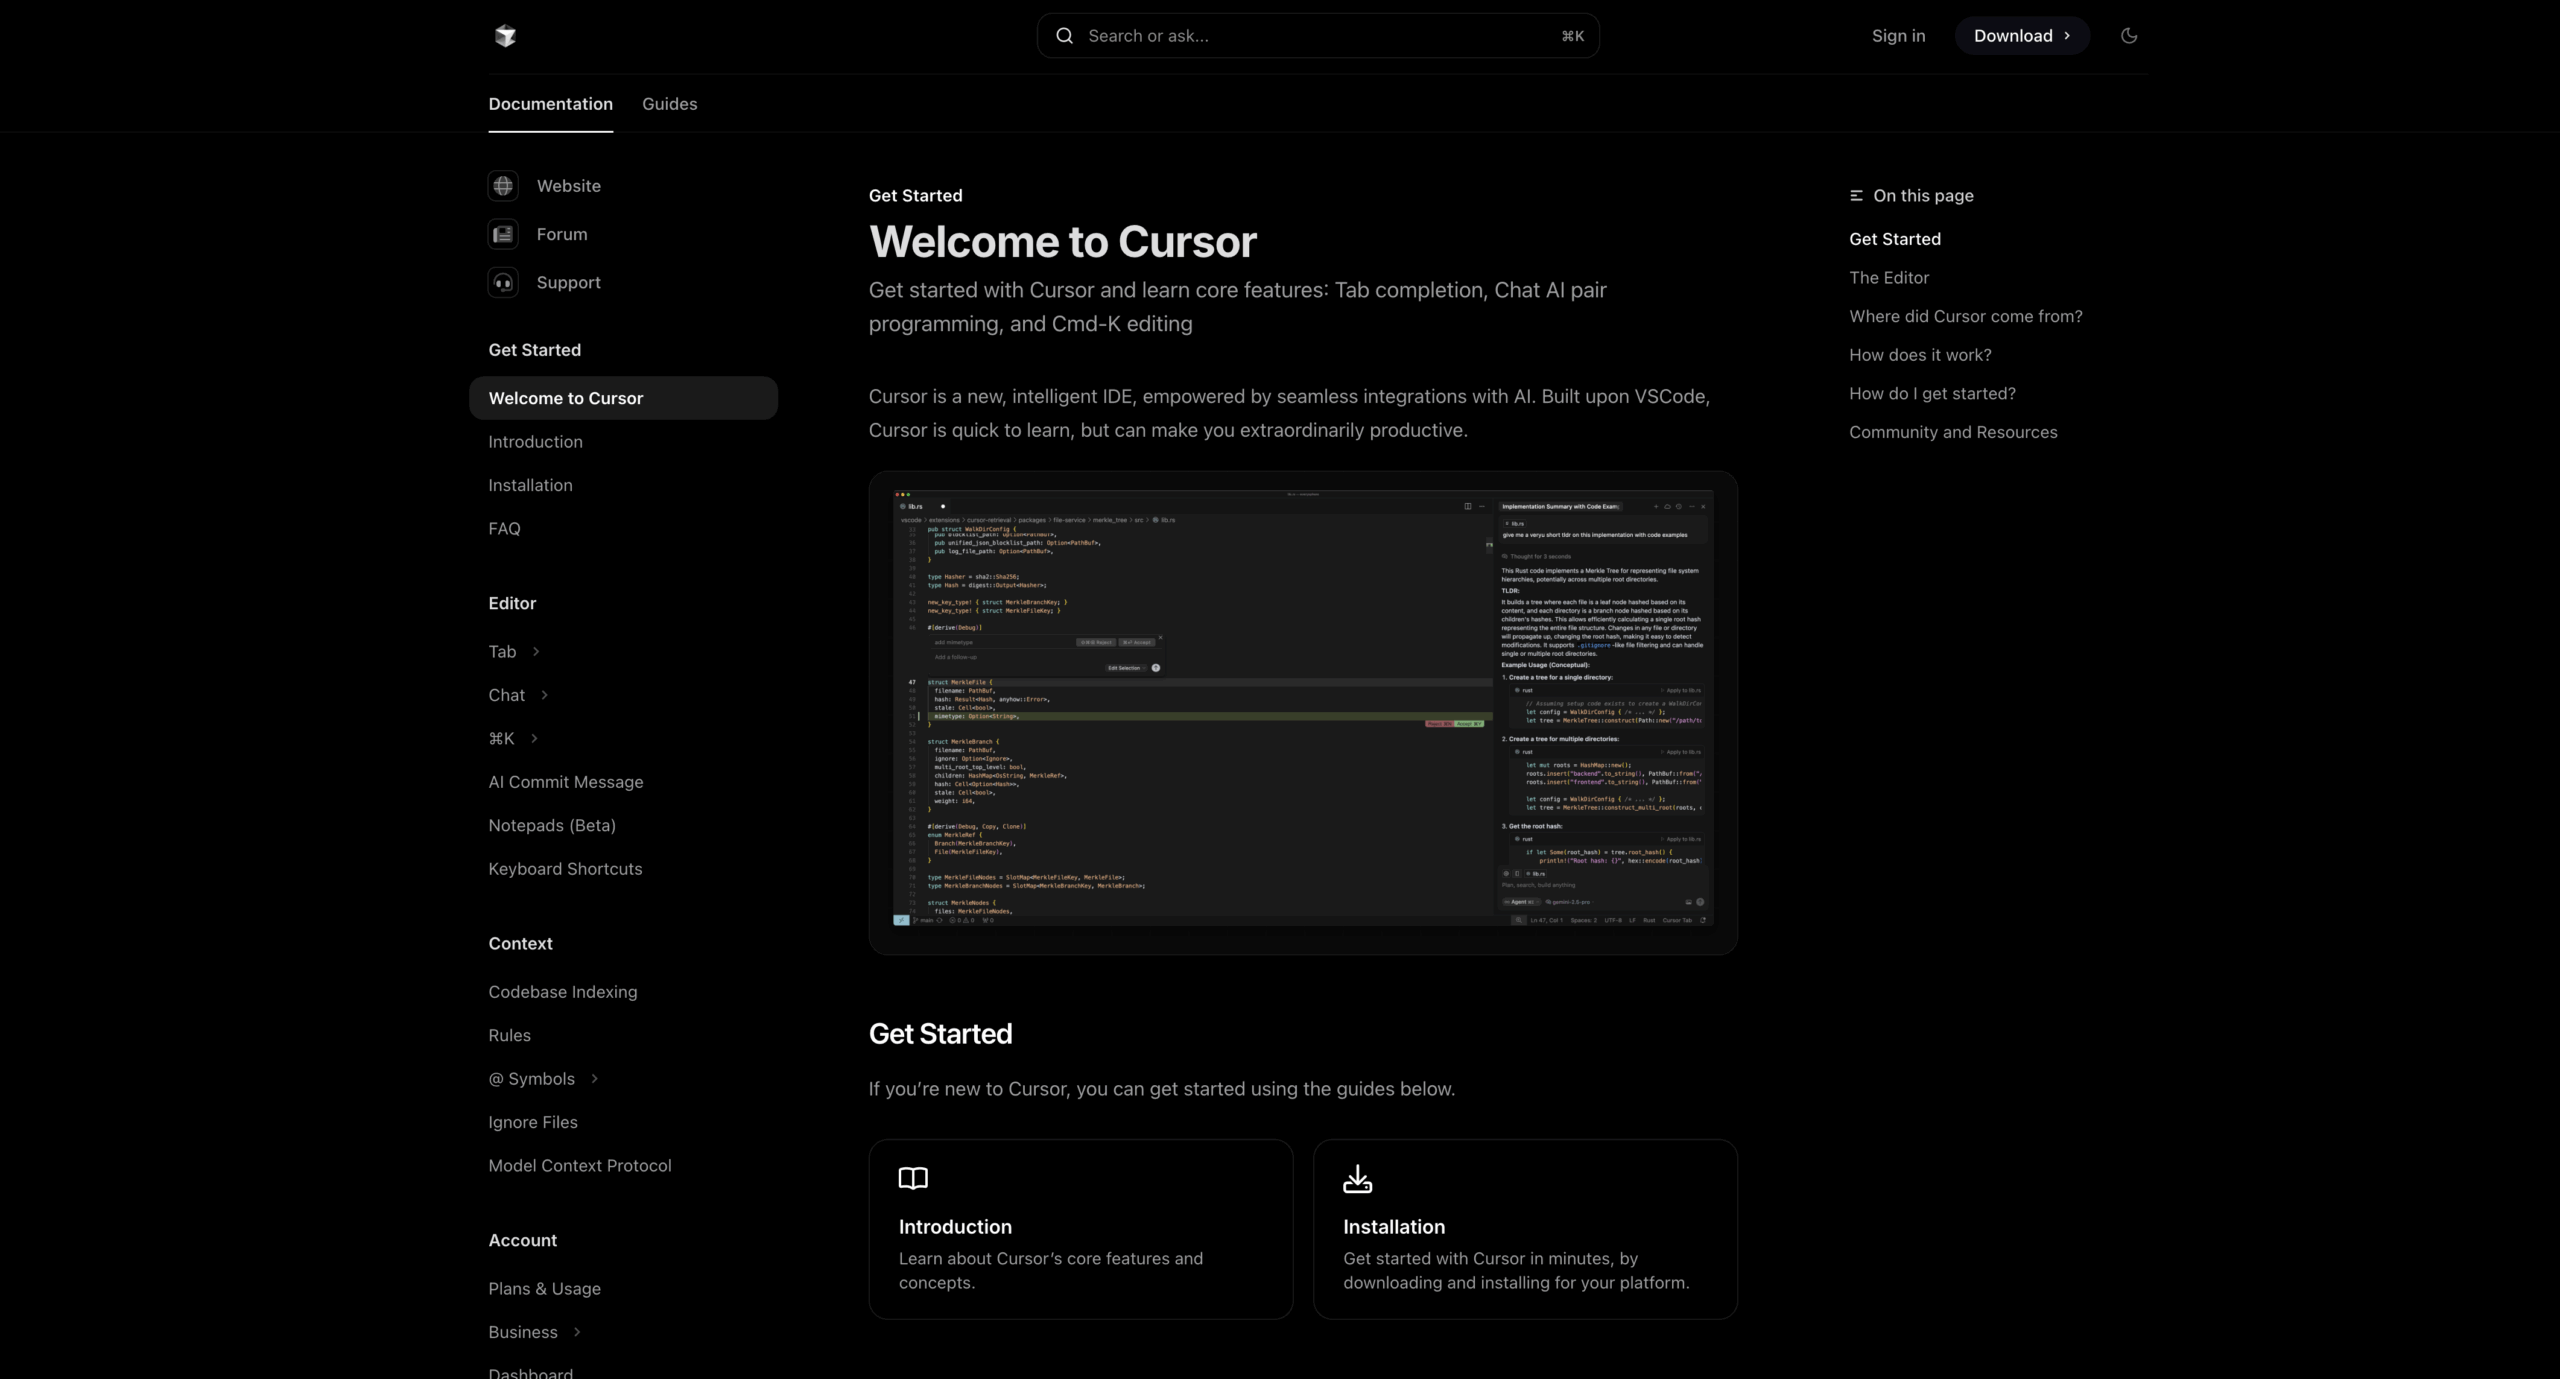Open the Support link in sidebar

pyautogui.click(x=568, y=283)
